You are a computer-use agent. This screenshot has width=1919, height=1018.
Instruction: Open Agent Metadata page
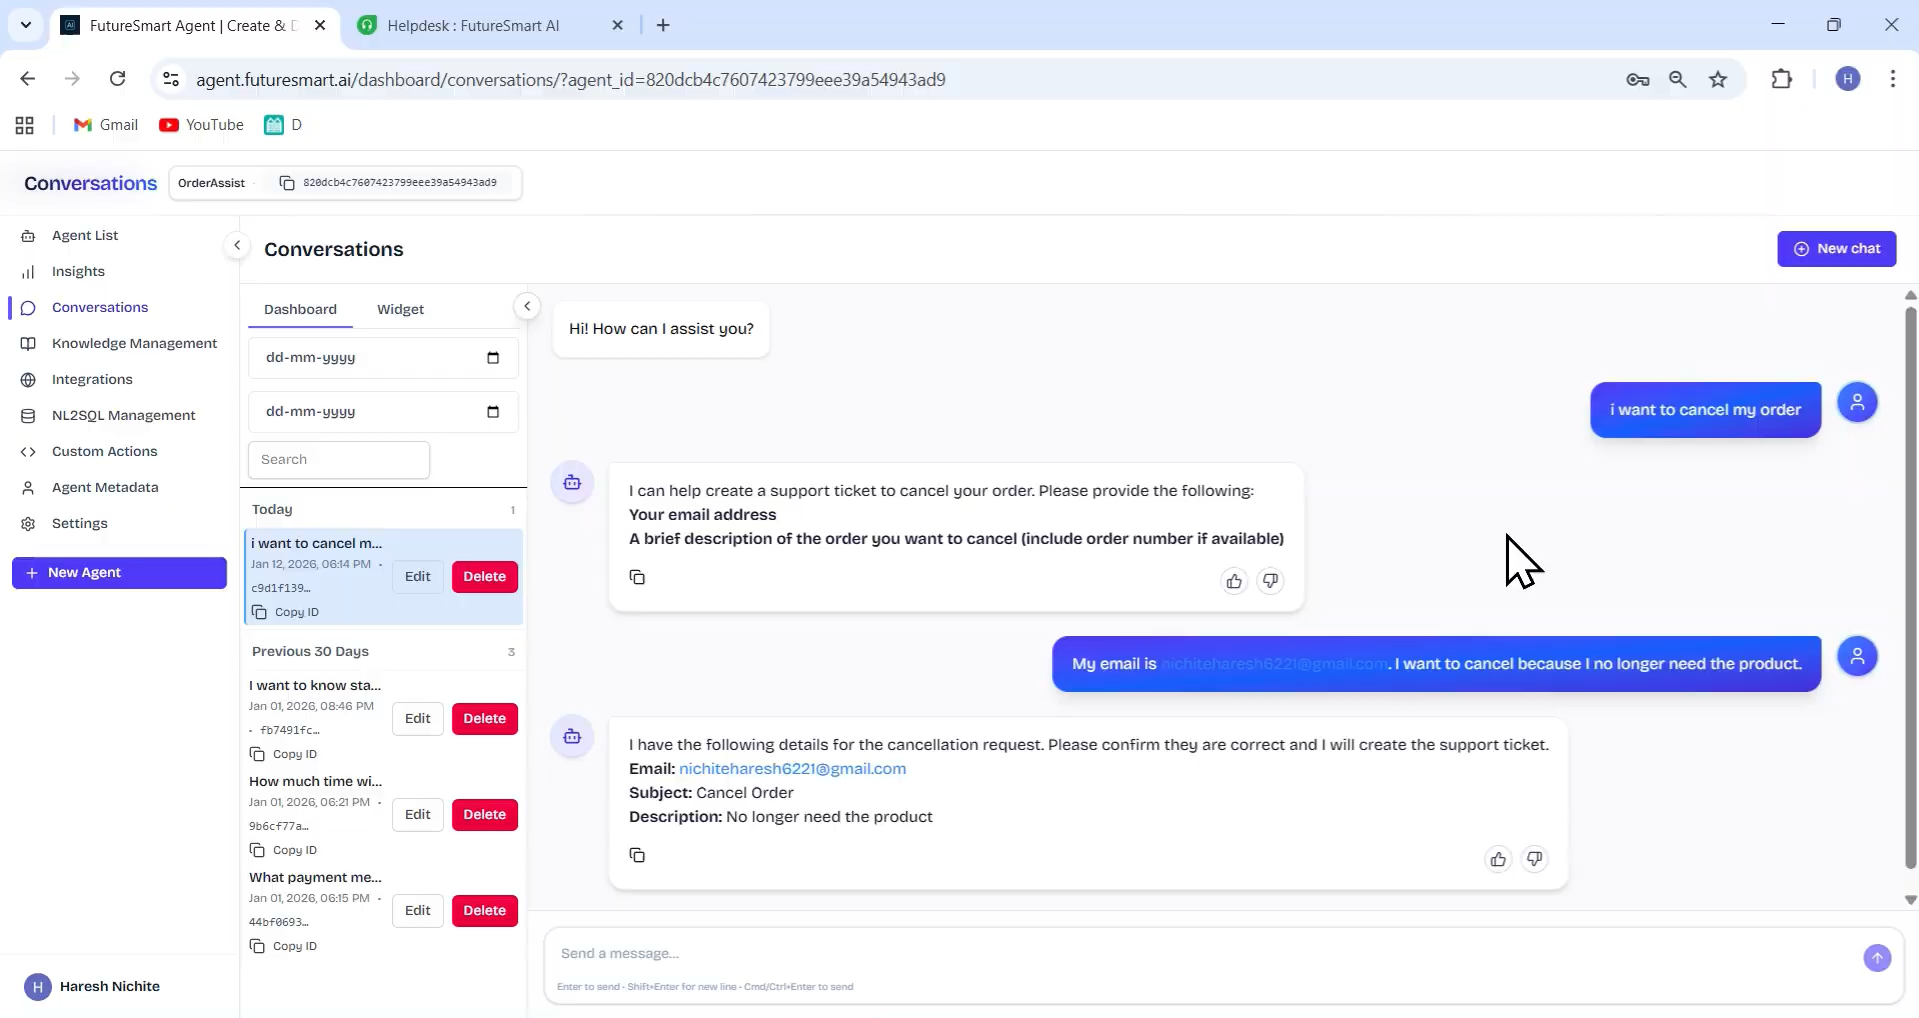tap(105, 487)
